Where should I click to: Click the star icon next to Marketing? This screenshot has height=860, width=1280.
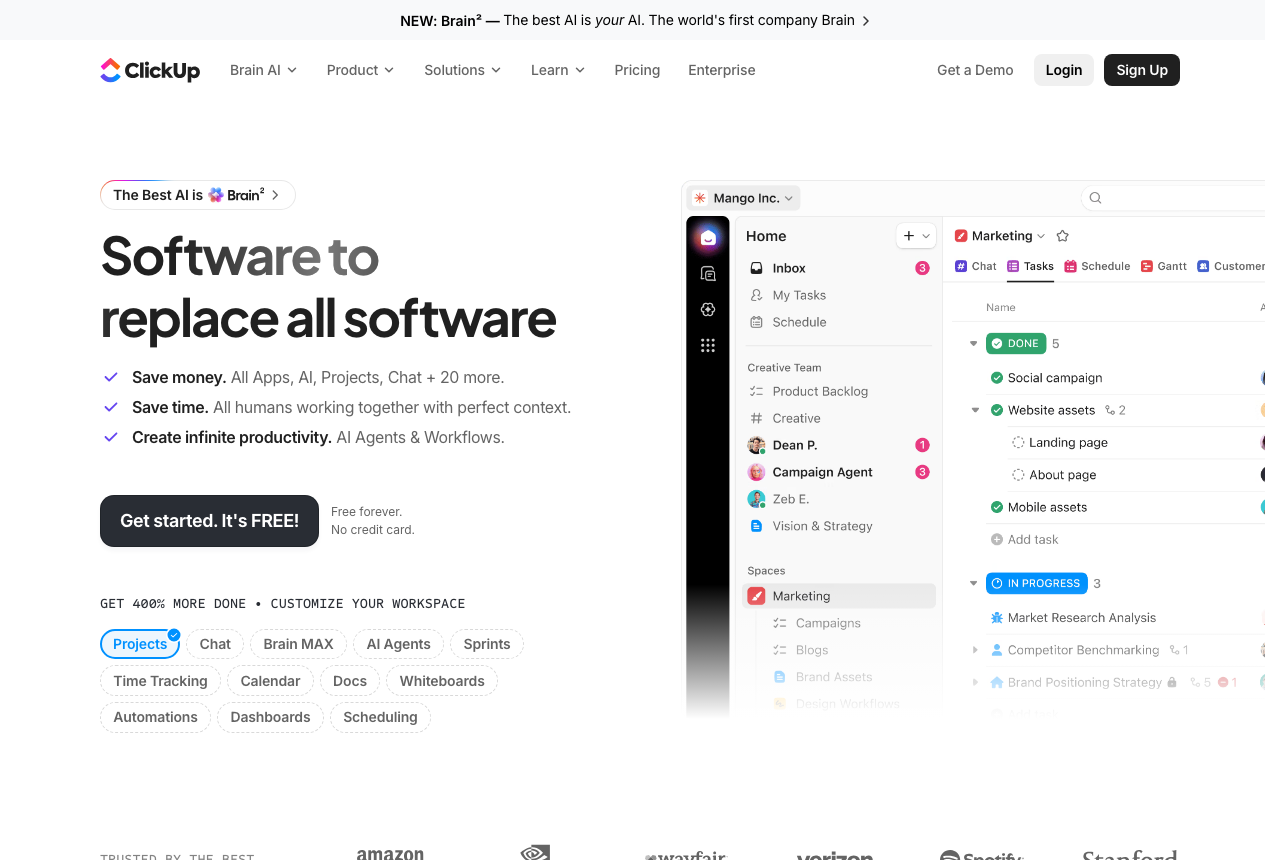[1063, 236]
